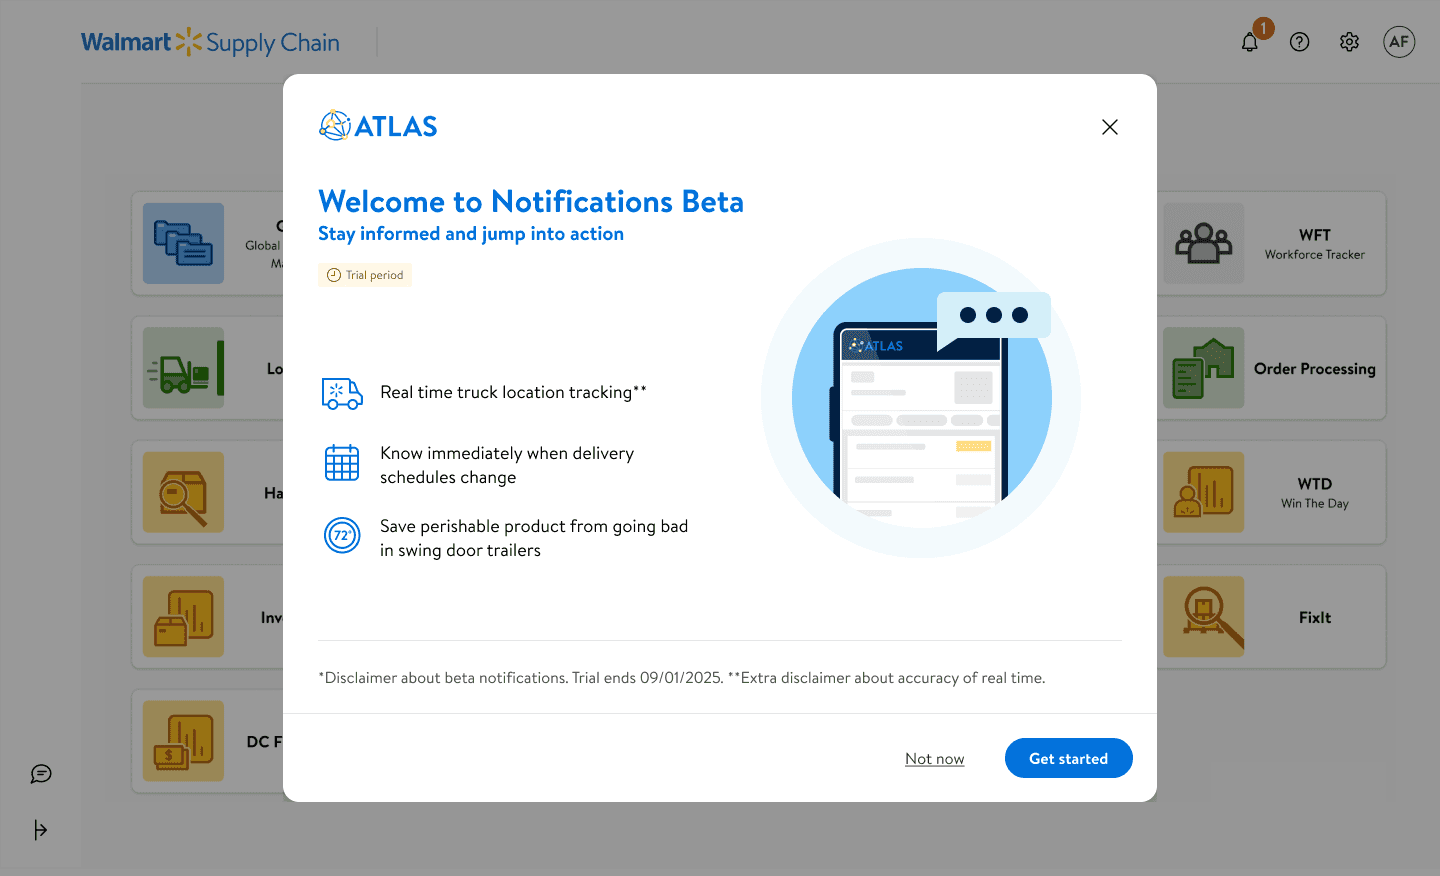Click 'Save perishable product from going bad' text
The height and width of the screenshot is (876, 1440).
point(534,526)
